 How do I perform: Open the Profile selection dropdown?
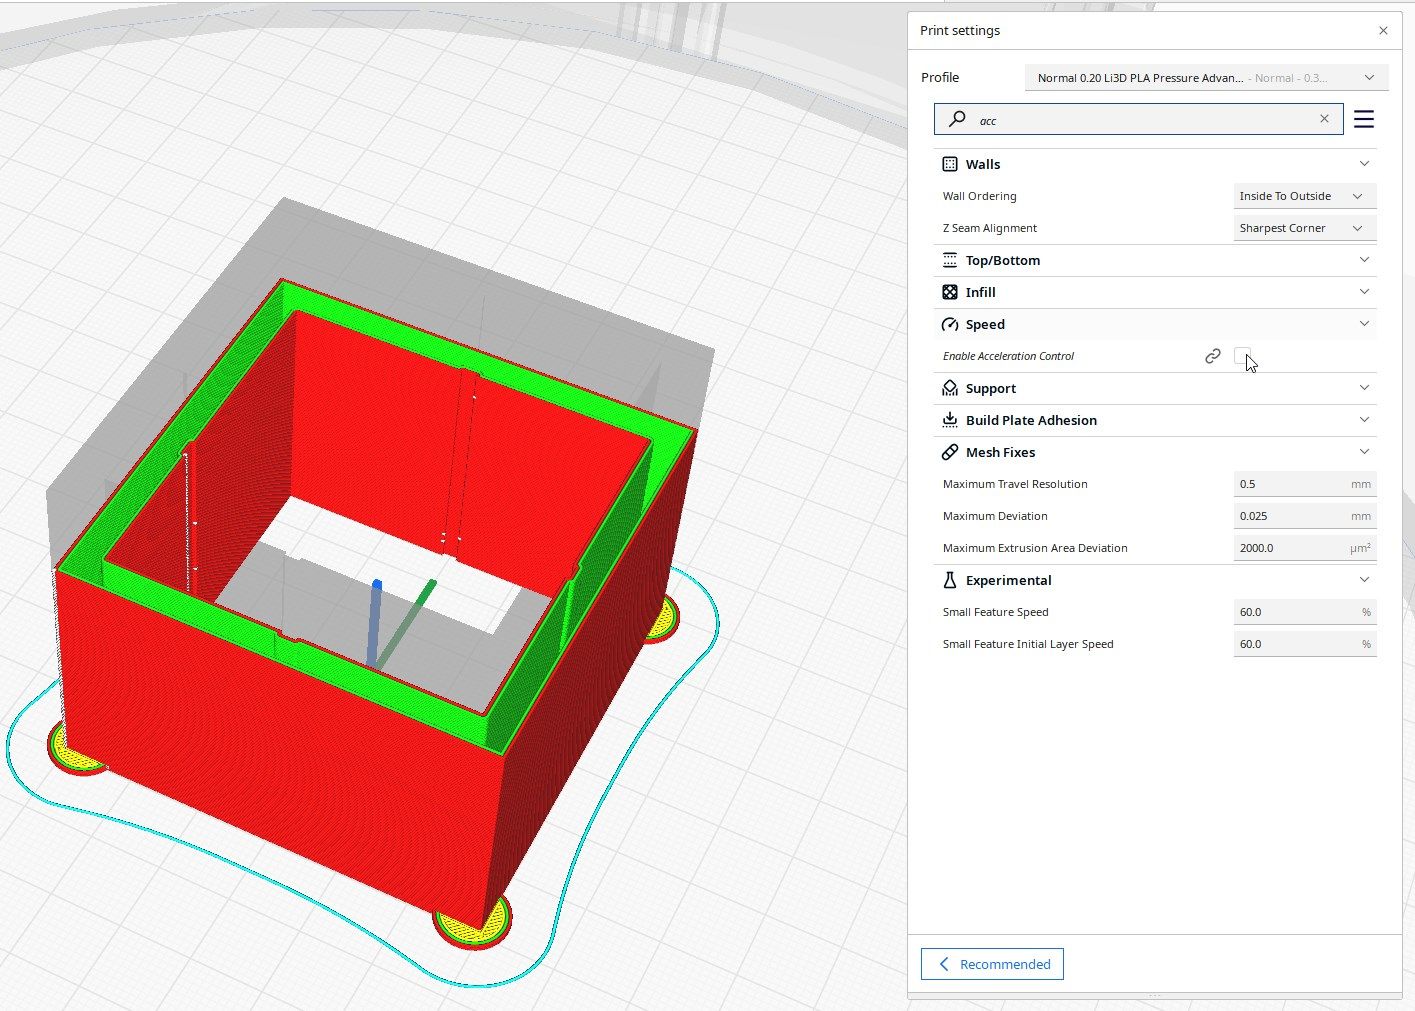(x=1206, y=77)
